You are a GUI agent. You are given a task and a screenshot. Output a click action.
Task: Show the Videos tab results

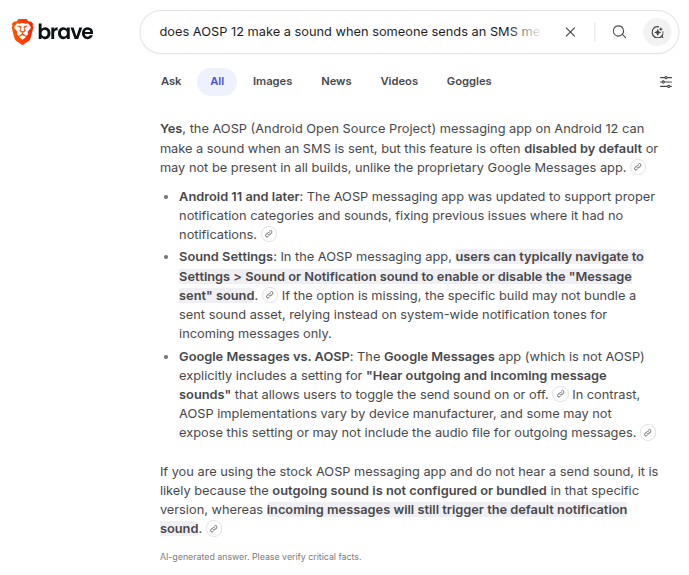(399, 82)
